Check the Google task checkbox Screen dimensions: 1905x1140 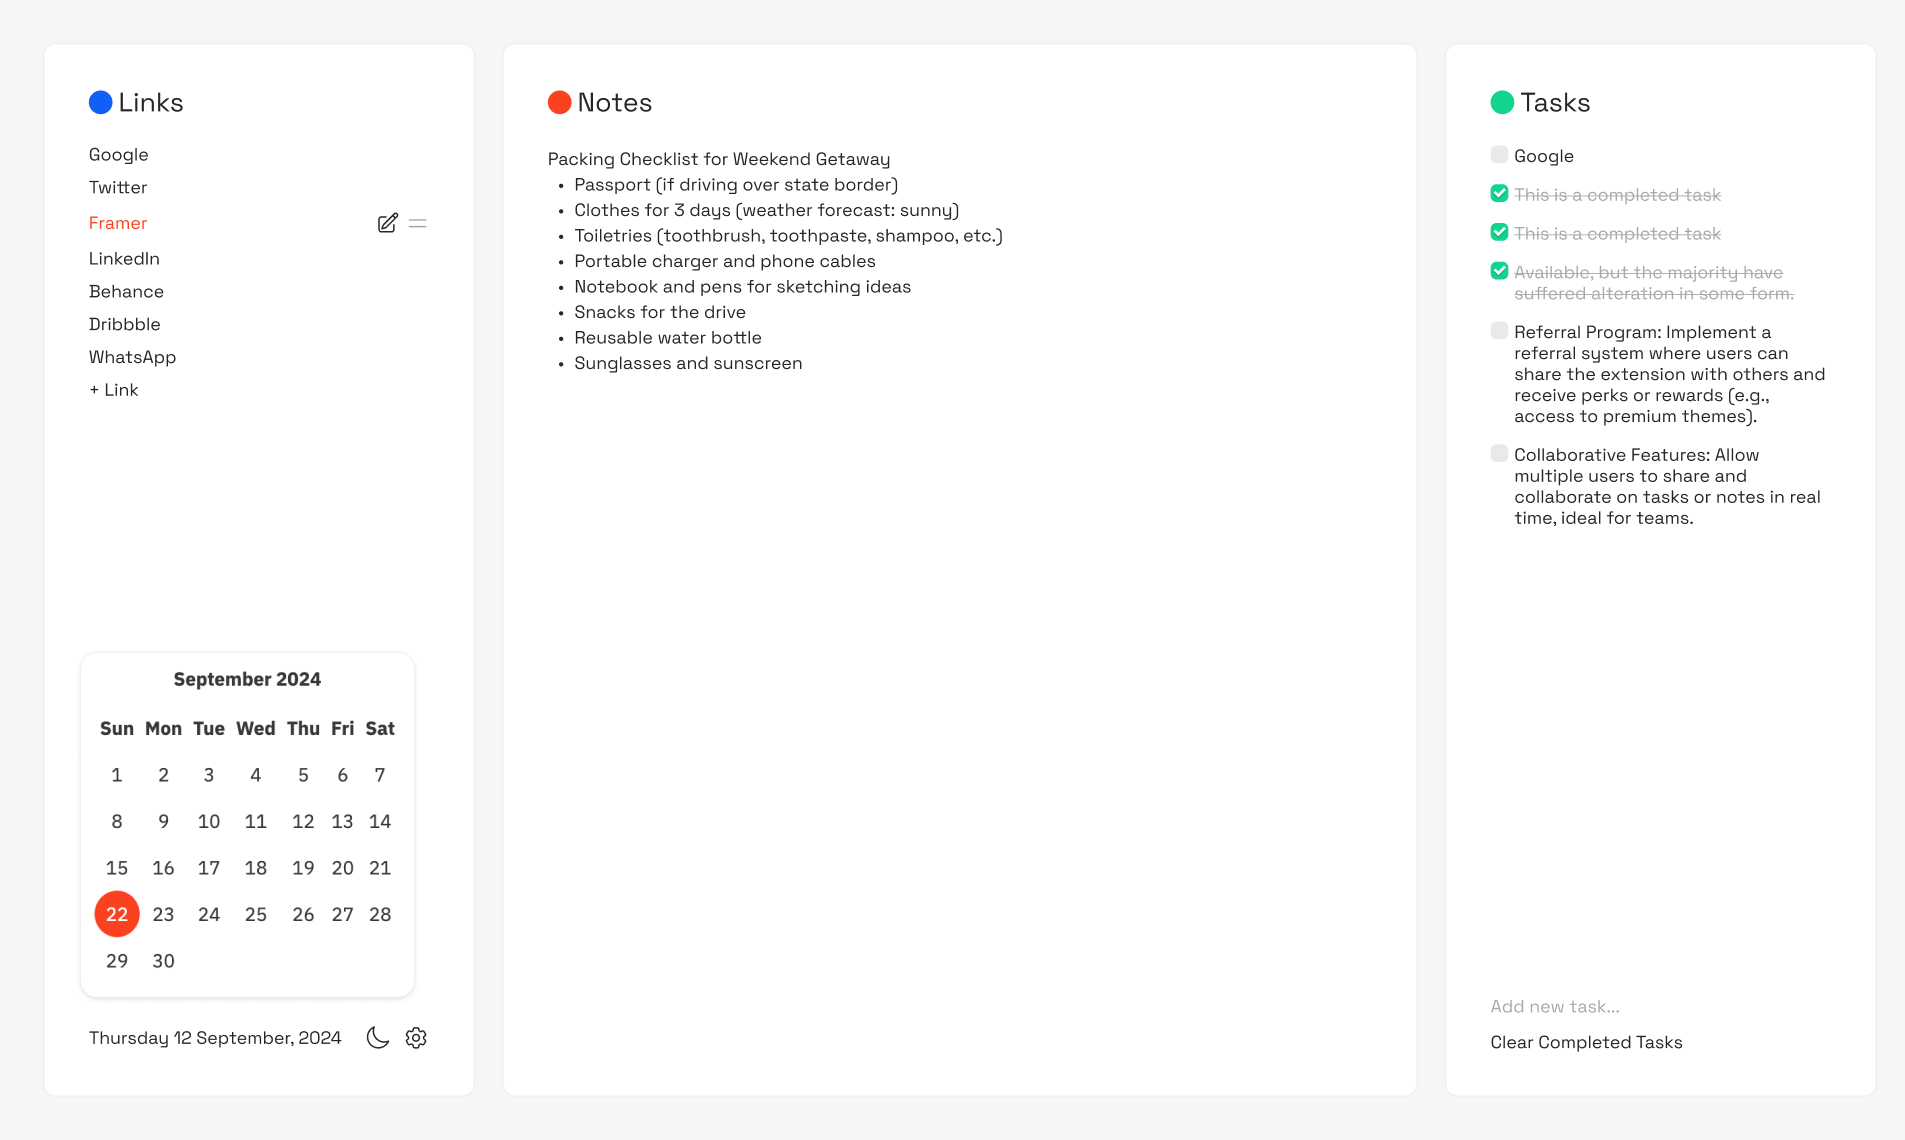coord(1499,155)
